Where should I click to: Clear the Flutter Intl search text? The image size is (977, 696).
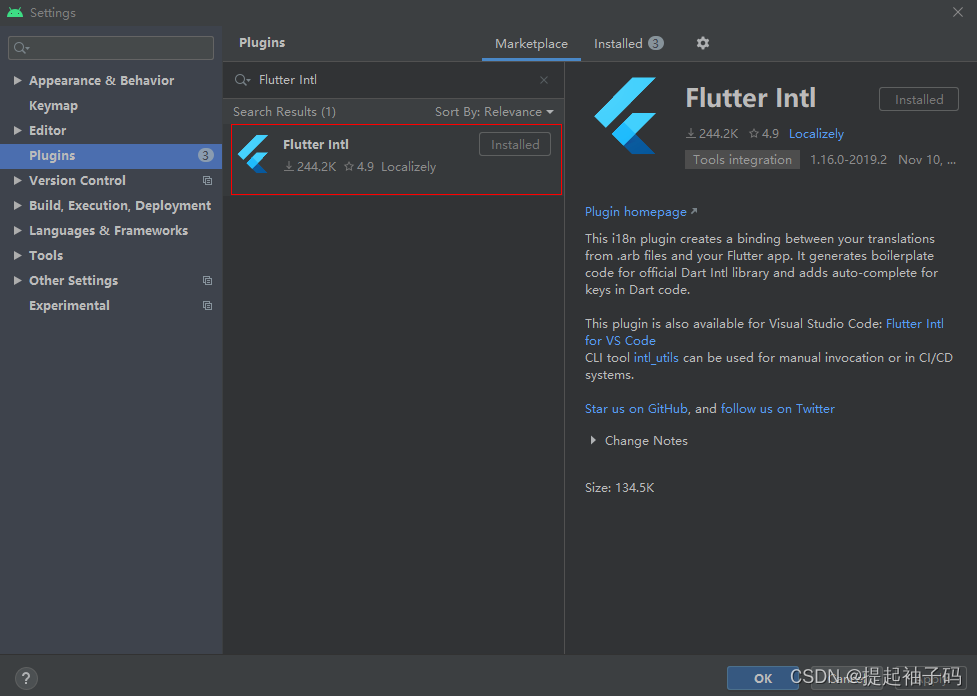click(544, 80)
